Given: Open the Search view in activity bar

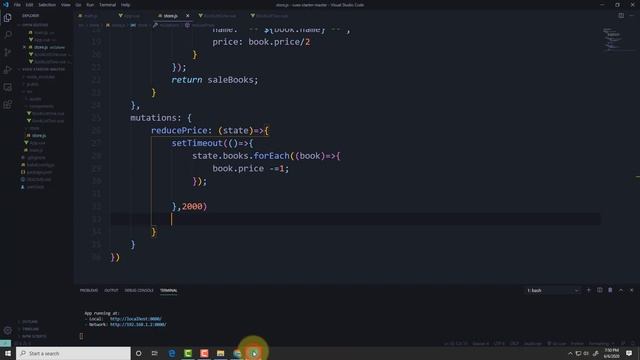Looking at the screenshot, I should (x=7, y=35).
